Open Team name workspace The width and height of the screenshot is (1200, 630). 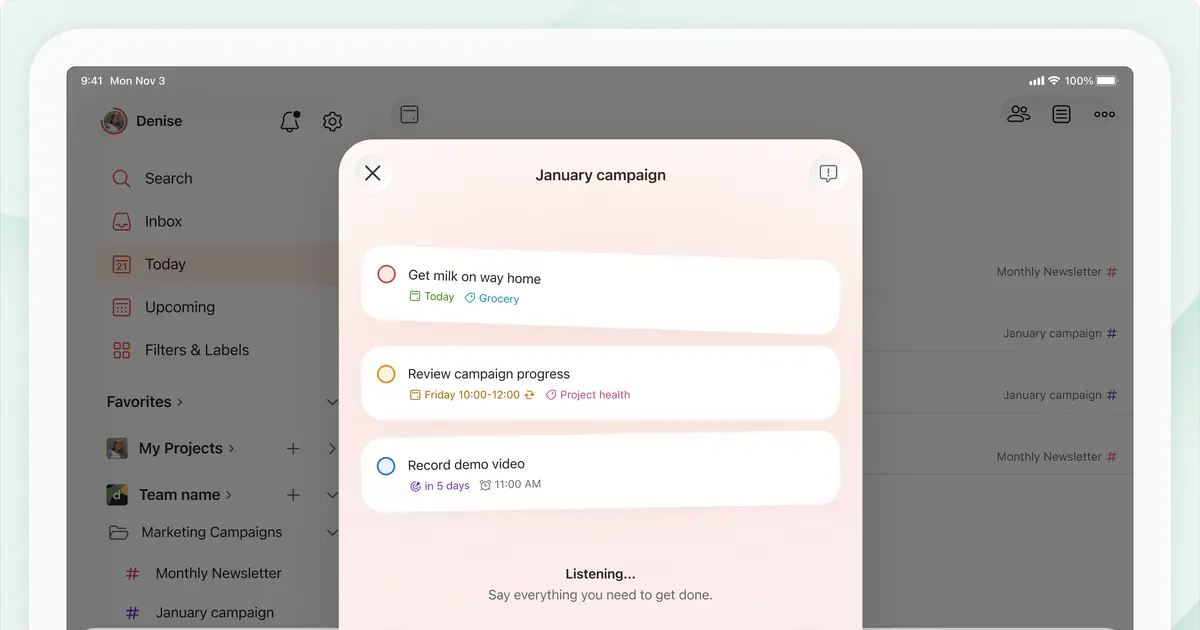point(185,494)
